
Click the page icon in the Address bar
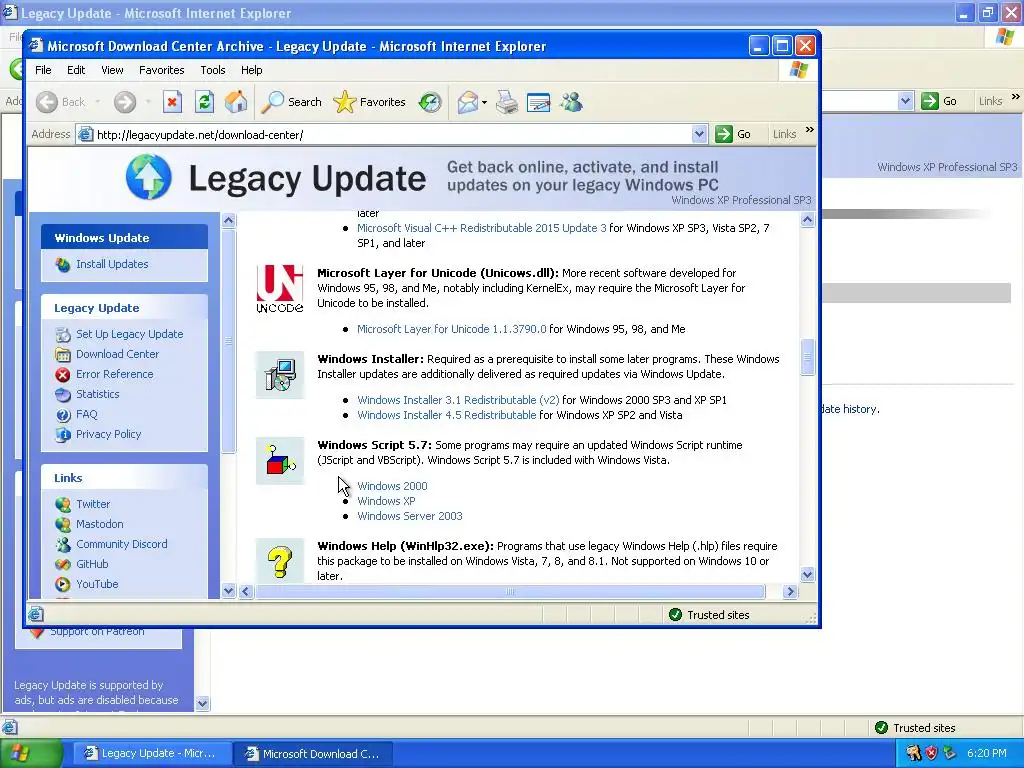click(x=85, y=135)
